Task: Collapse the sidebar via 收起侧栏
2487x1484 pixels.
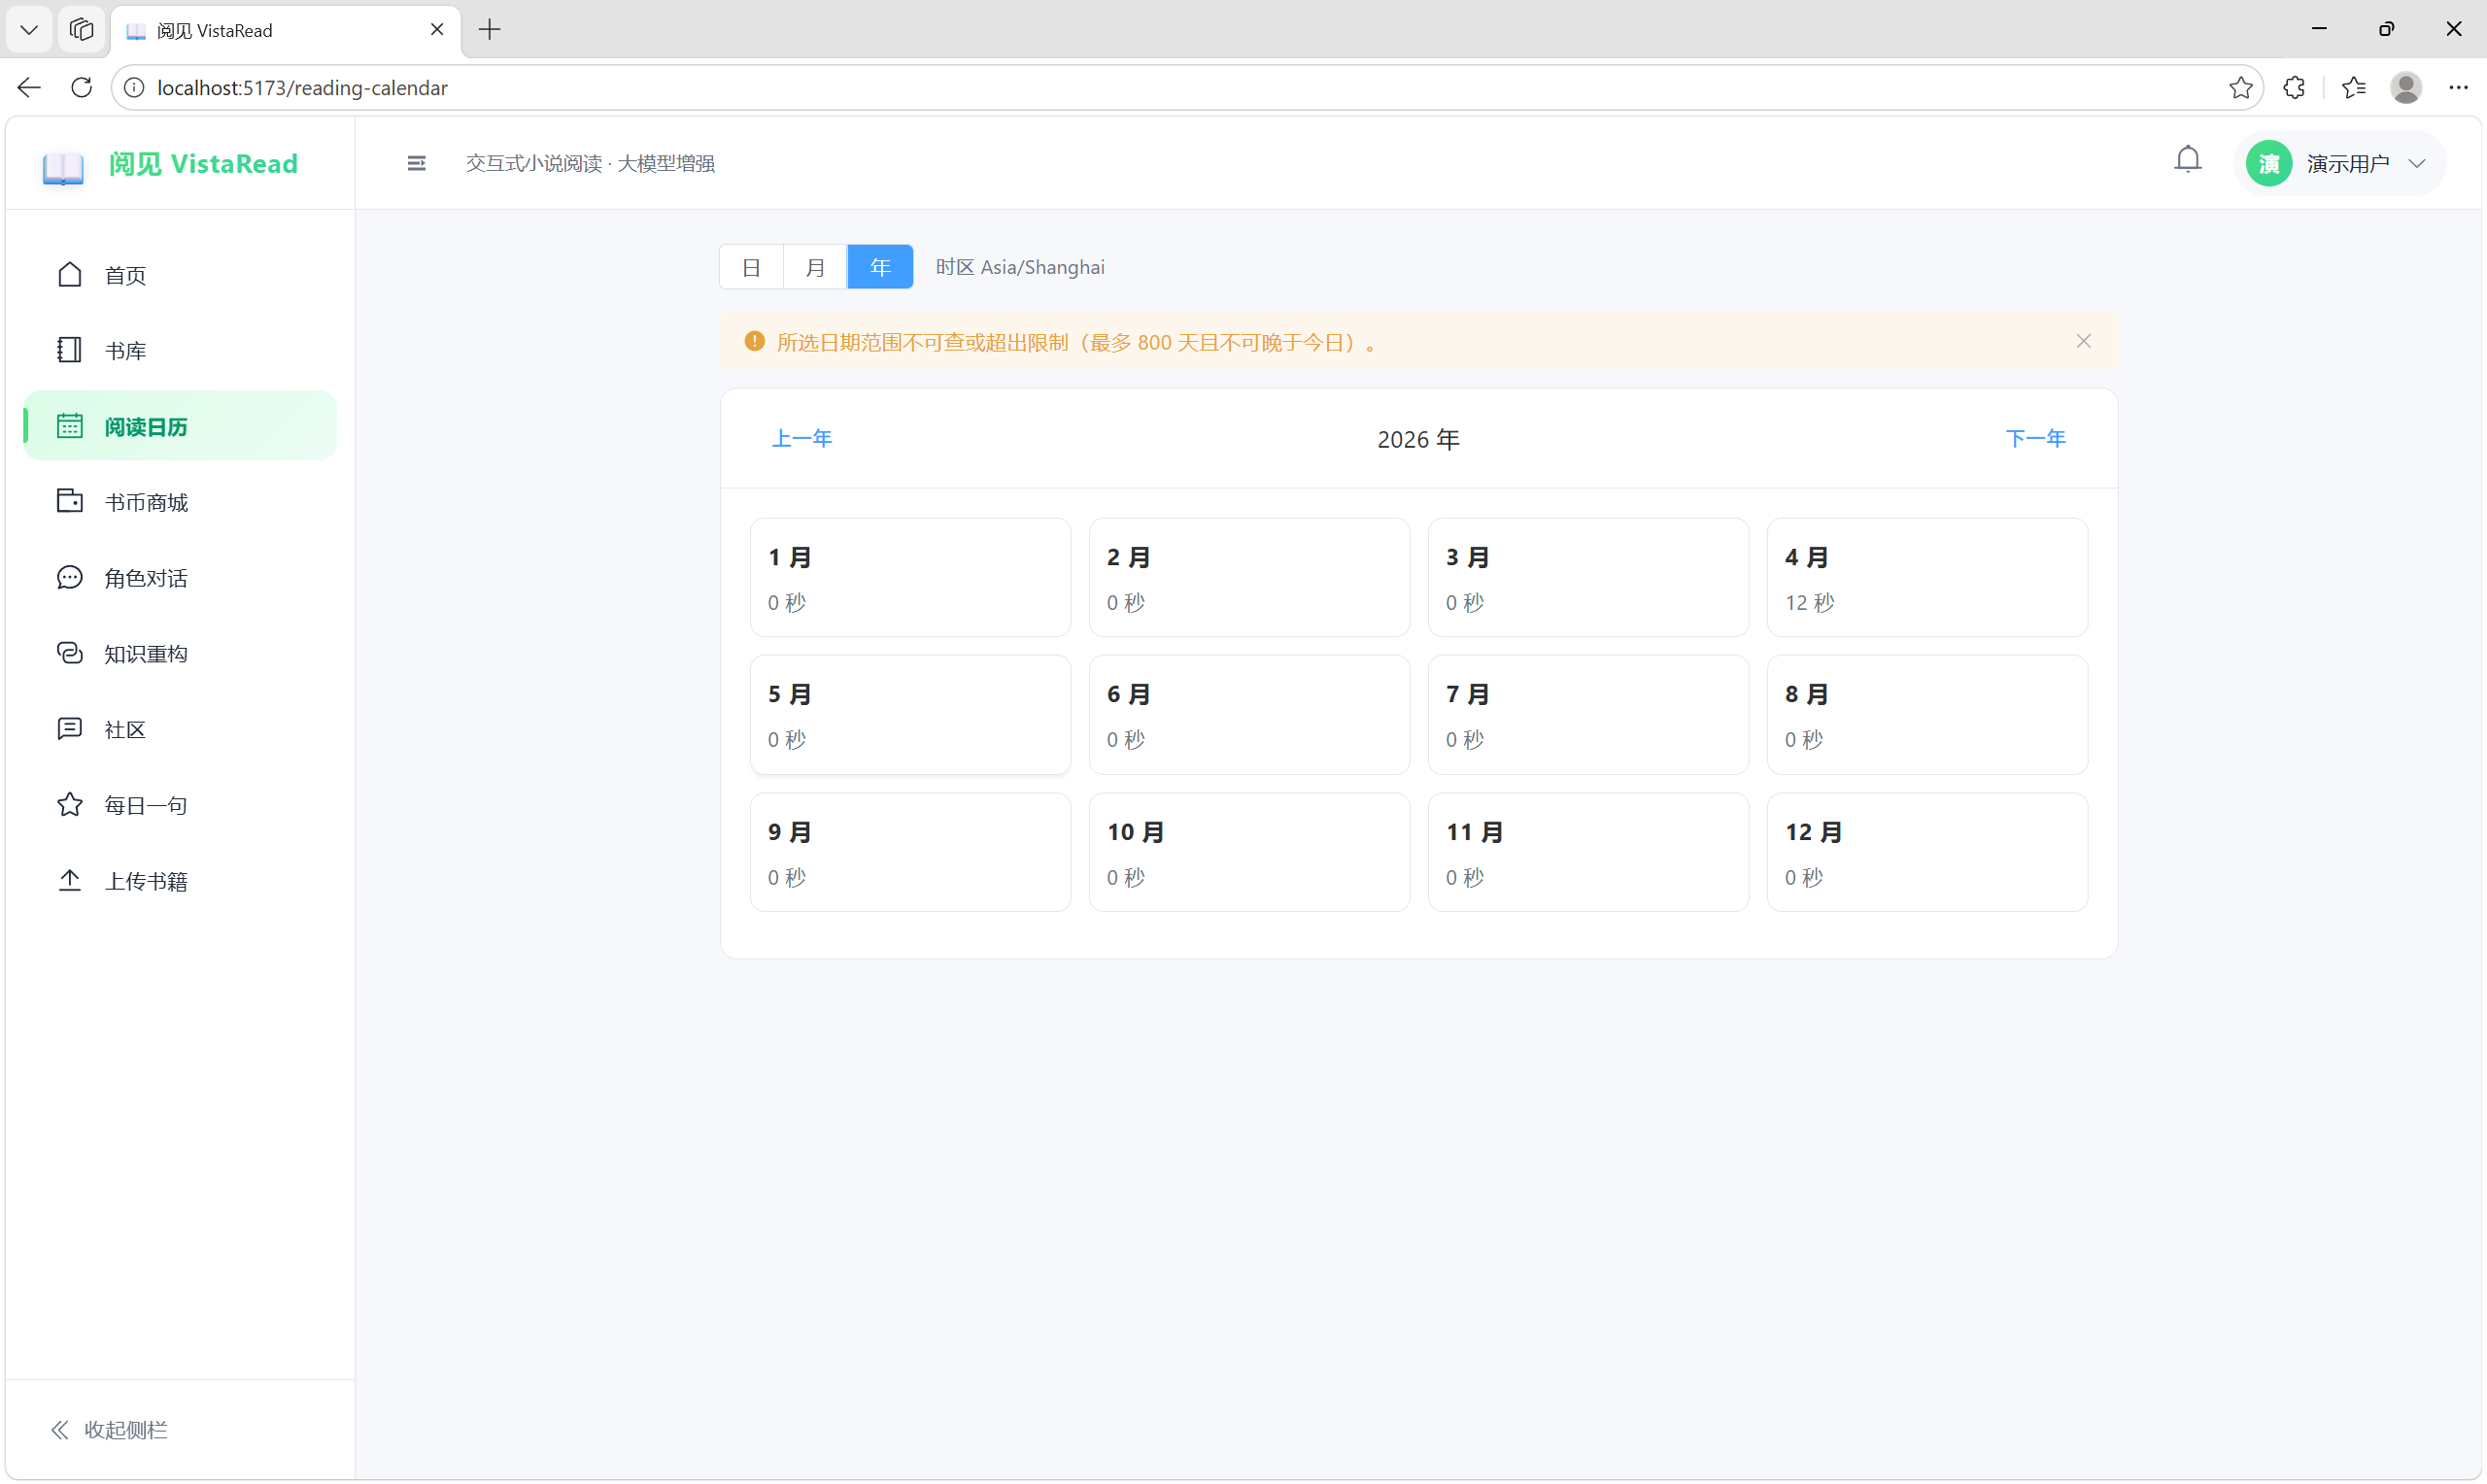Action: coord(109,1430)
